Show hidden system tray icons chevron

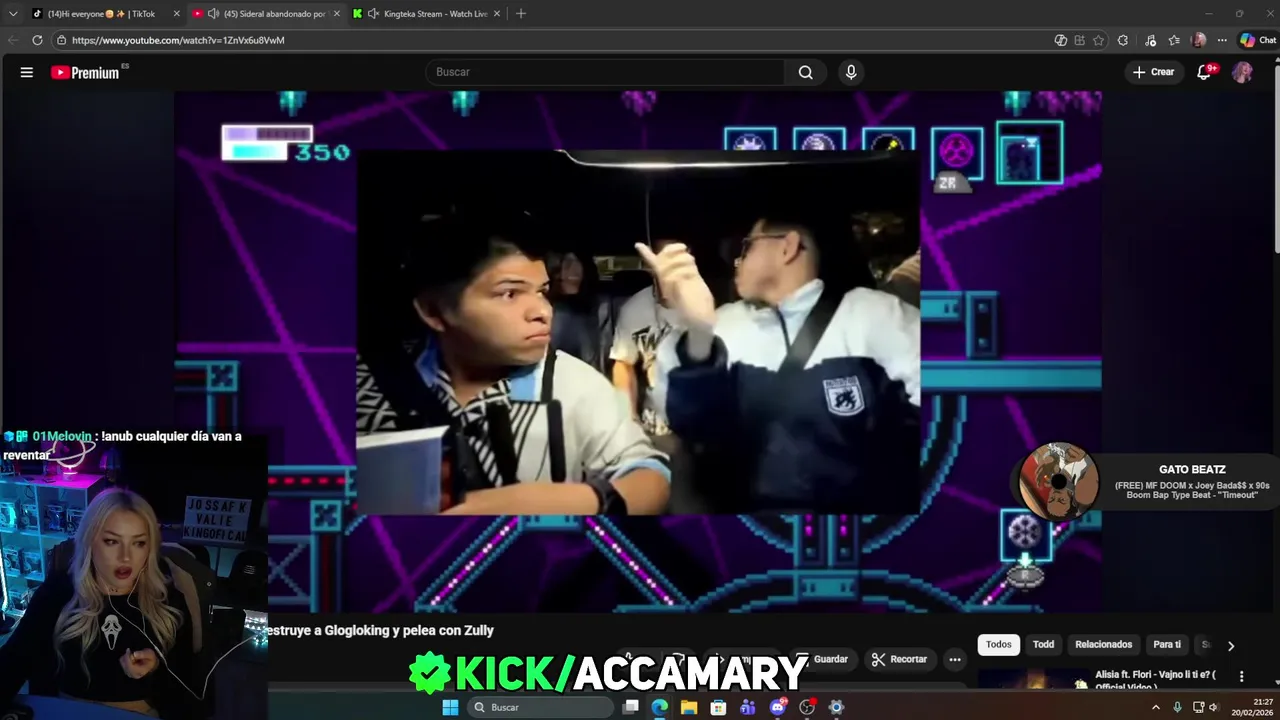(x=1156, y=707)
